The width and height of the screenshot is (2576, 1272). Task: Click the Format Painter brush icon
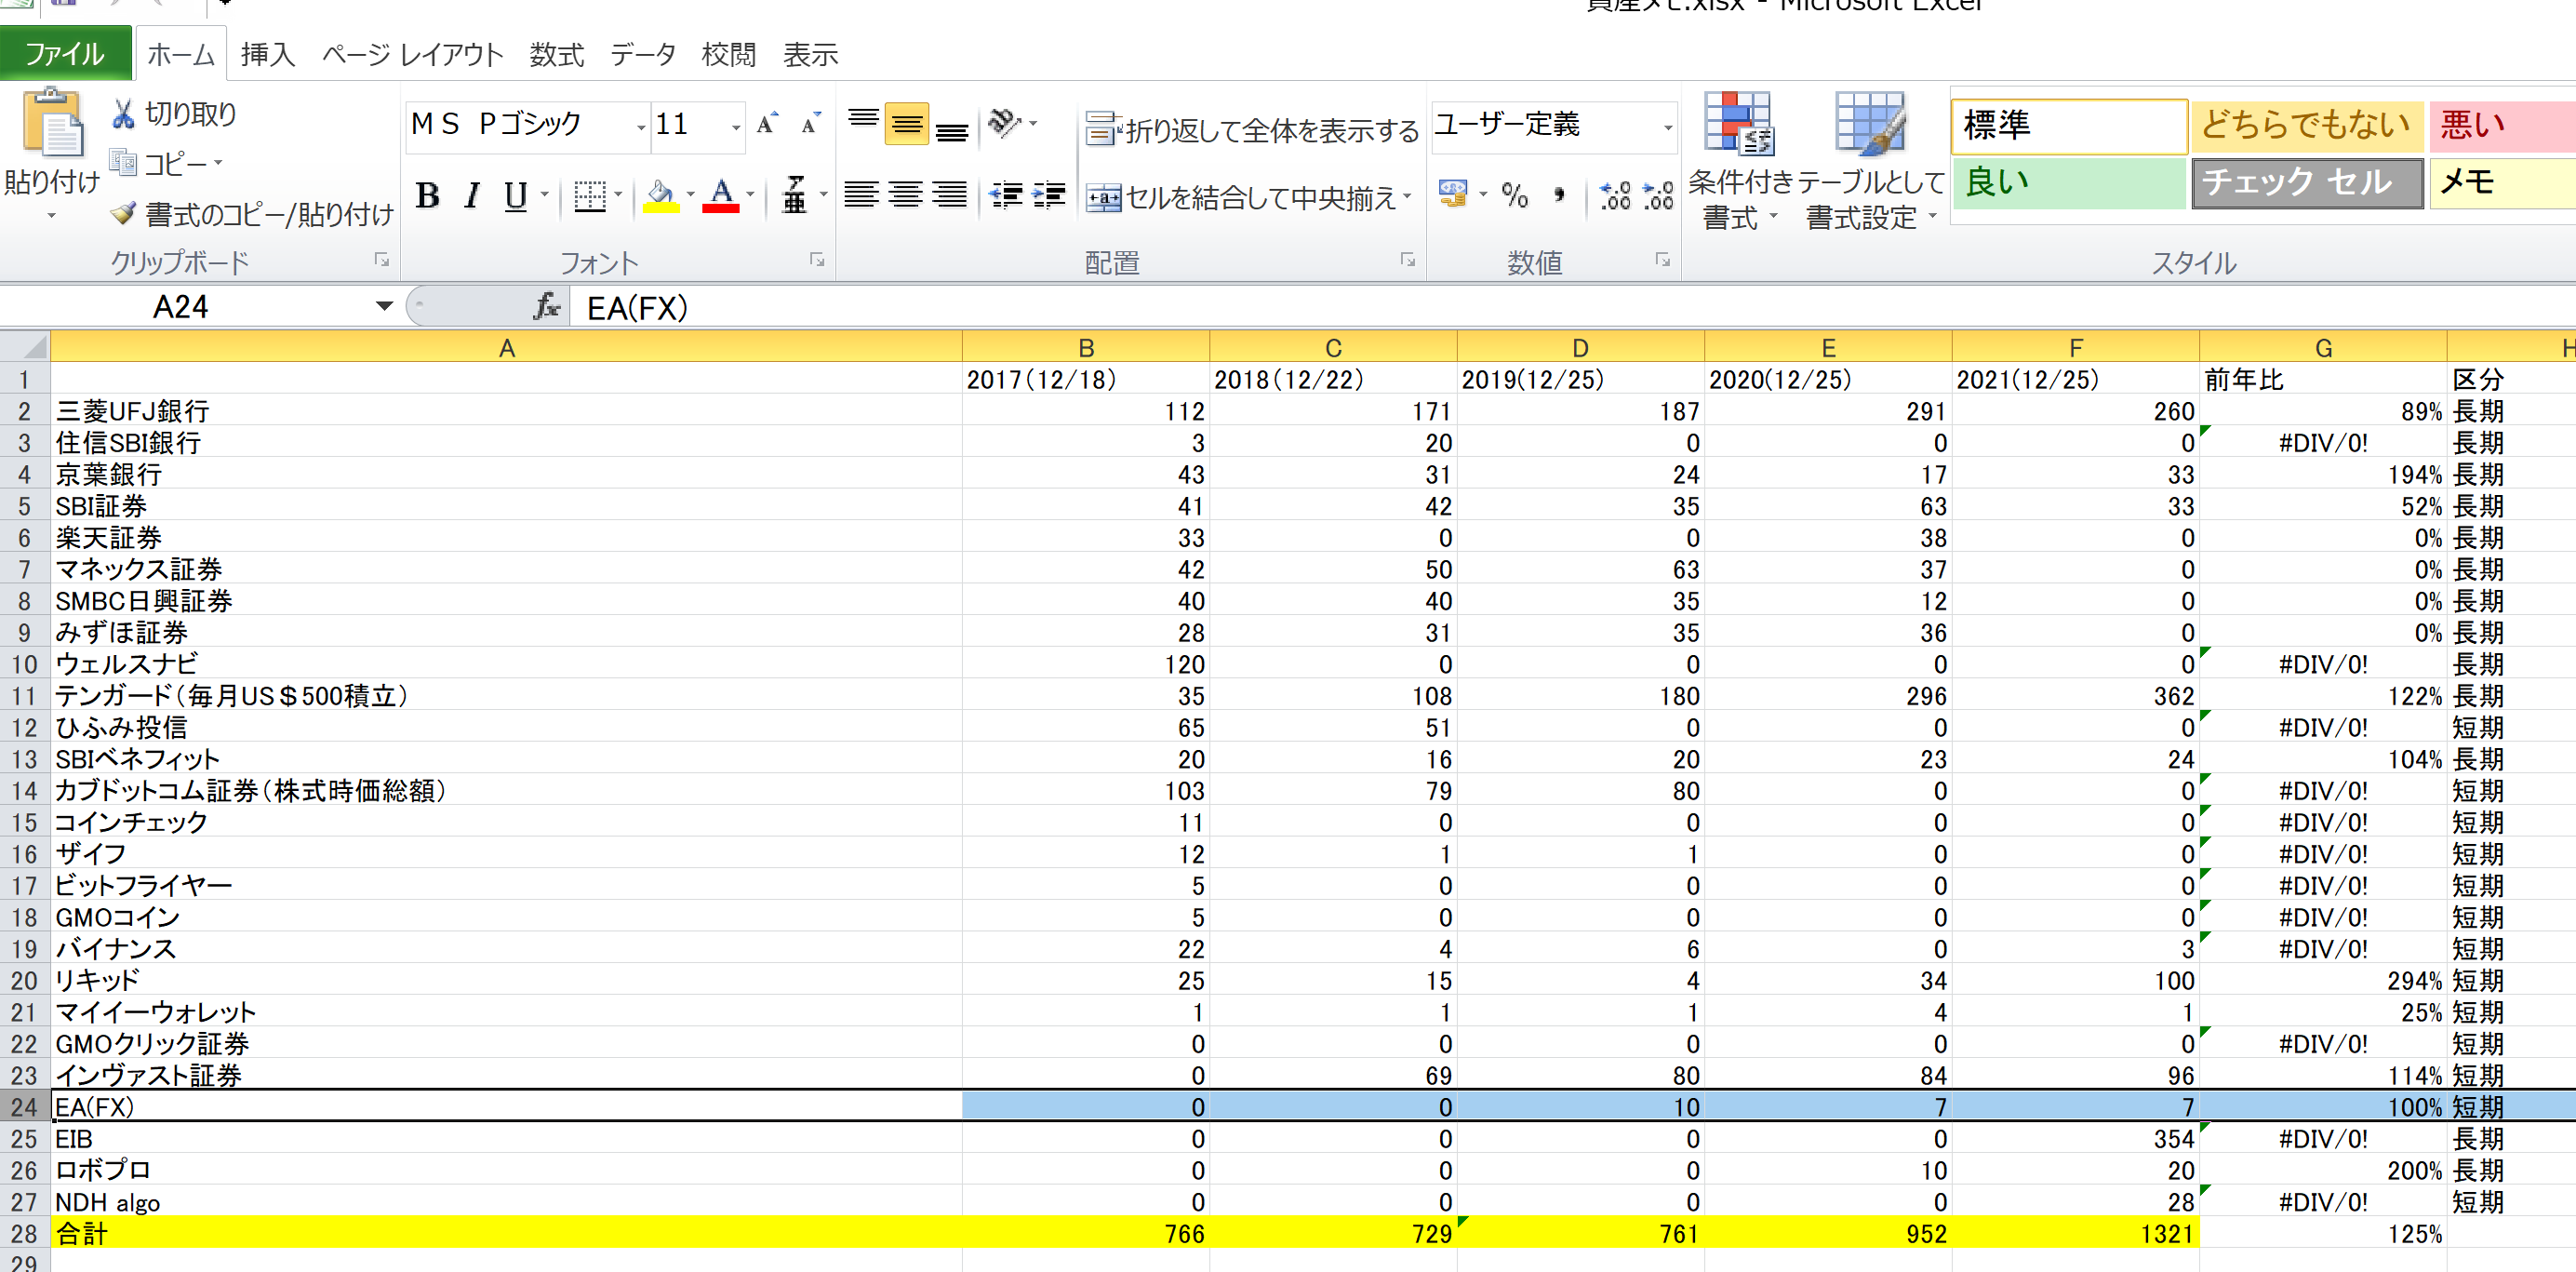pyautogui.click(x=123, y=213)
